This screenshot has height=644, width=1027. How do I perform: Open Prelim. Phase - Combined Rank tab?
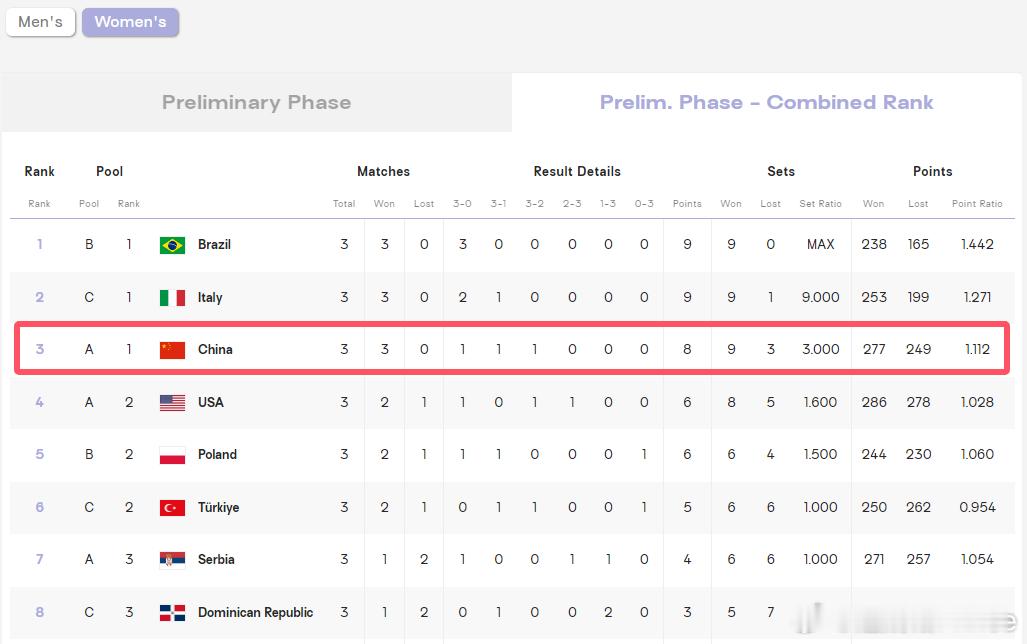pyautogui.click(x=766, y=102)
